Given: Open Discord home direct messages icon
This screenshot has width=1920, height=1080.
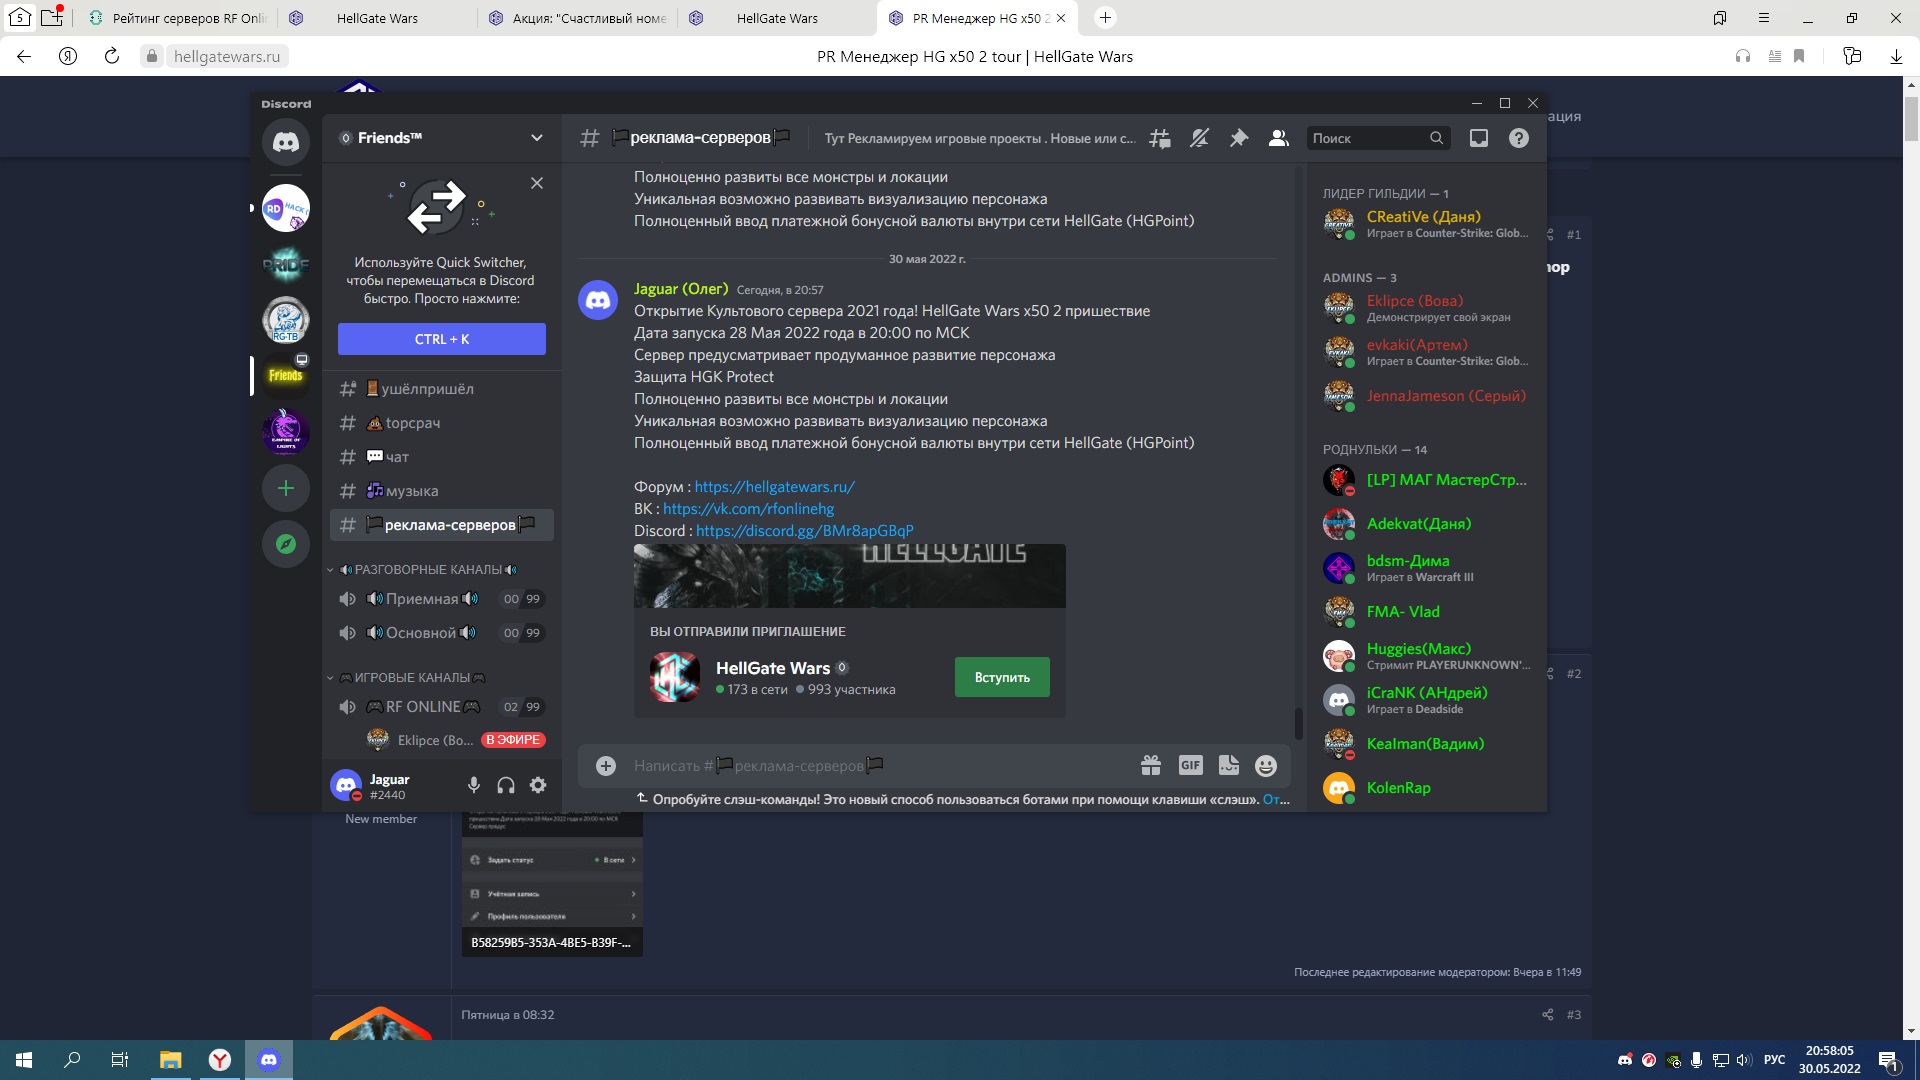Looking at the screenshot, I should point(286,142).
